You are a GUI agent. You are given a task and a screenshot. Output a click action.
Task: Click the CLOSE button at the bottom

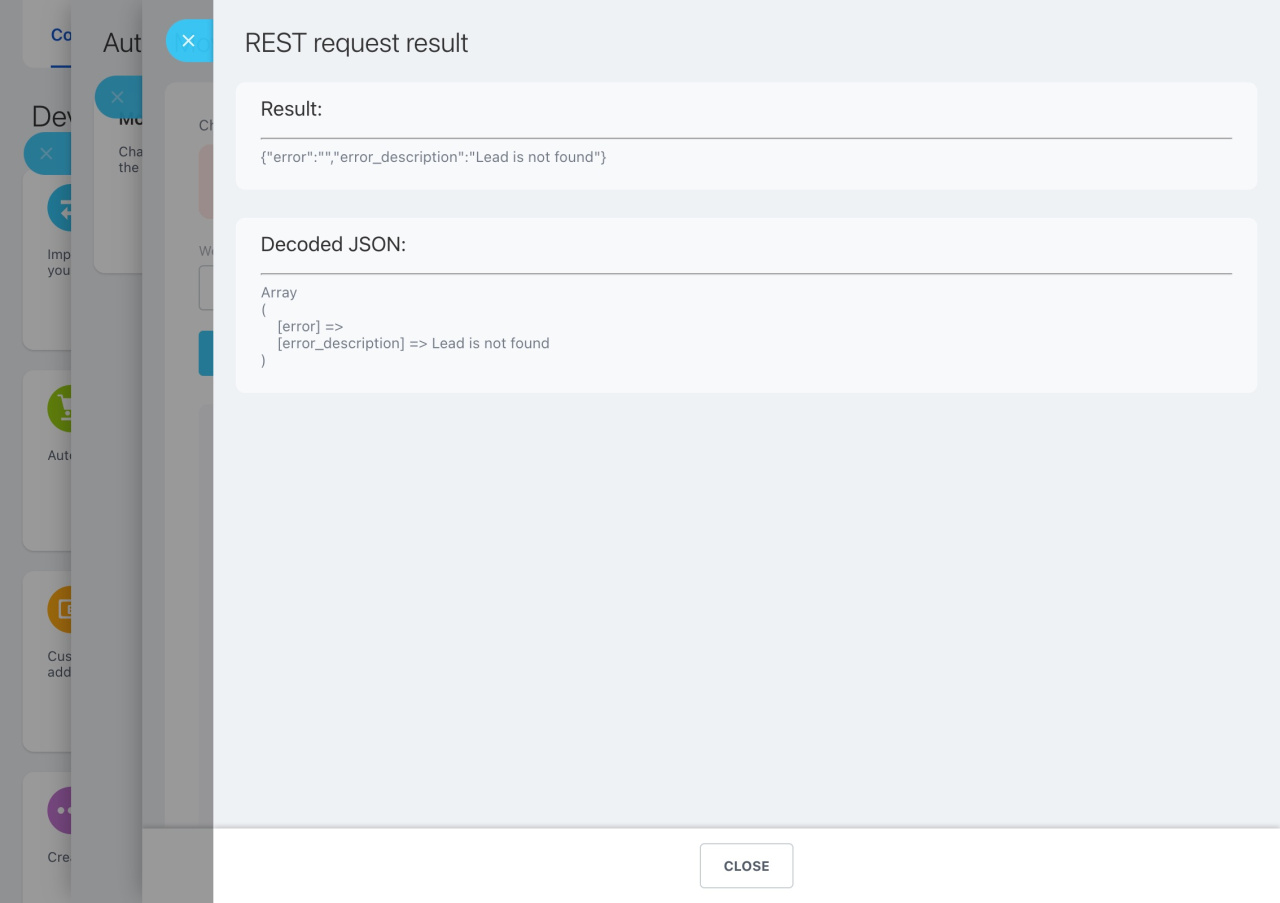[746, 866]
